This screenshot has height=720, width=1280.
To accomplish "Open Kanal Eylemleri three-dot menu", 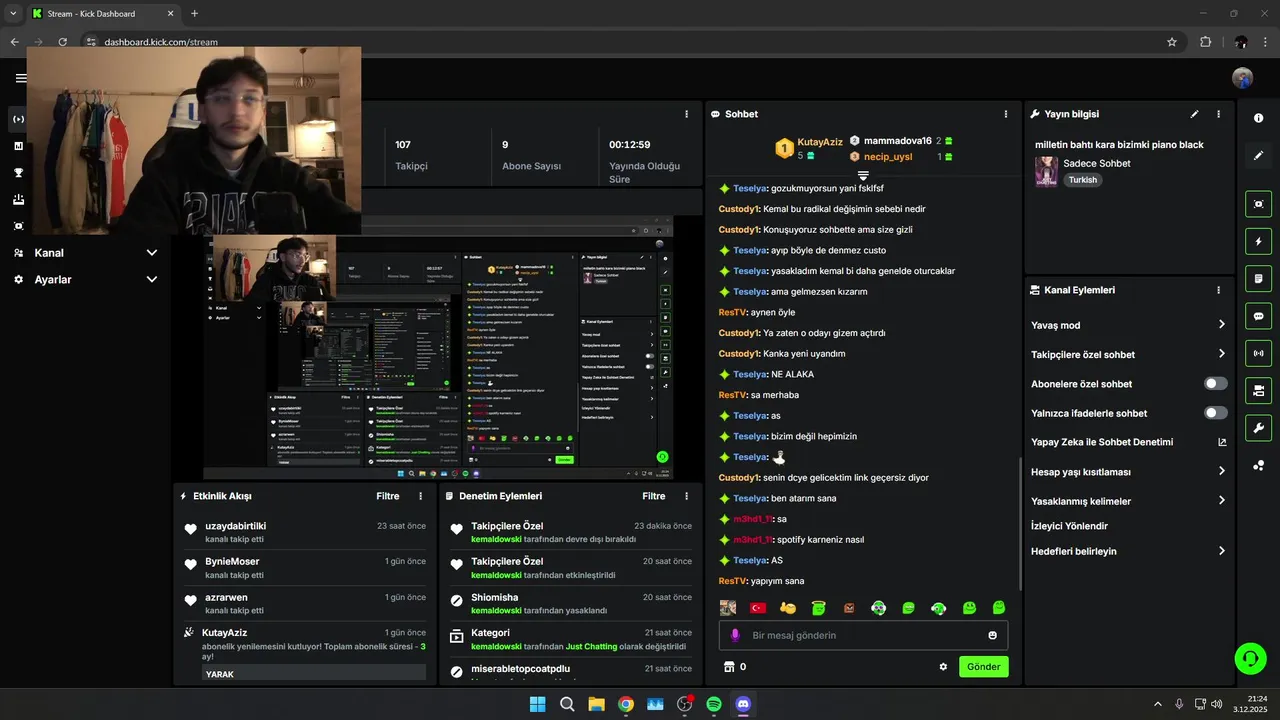I will [1218, 290].
